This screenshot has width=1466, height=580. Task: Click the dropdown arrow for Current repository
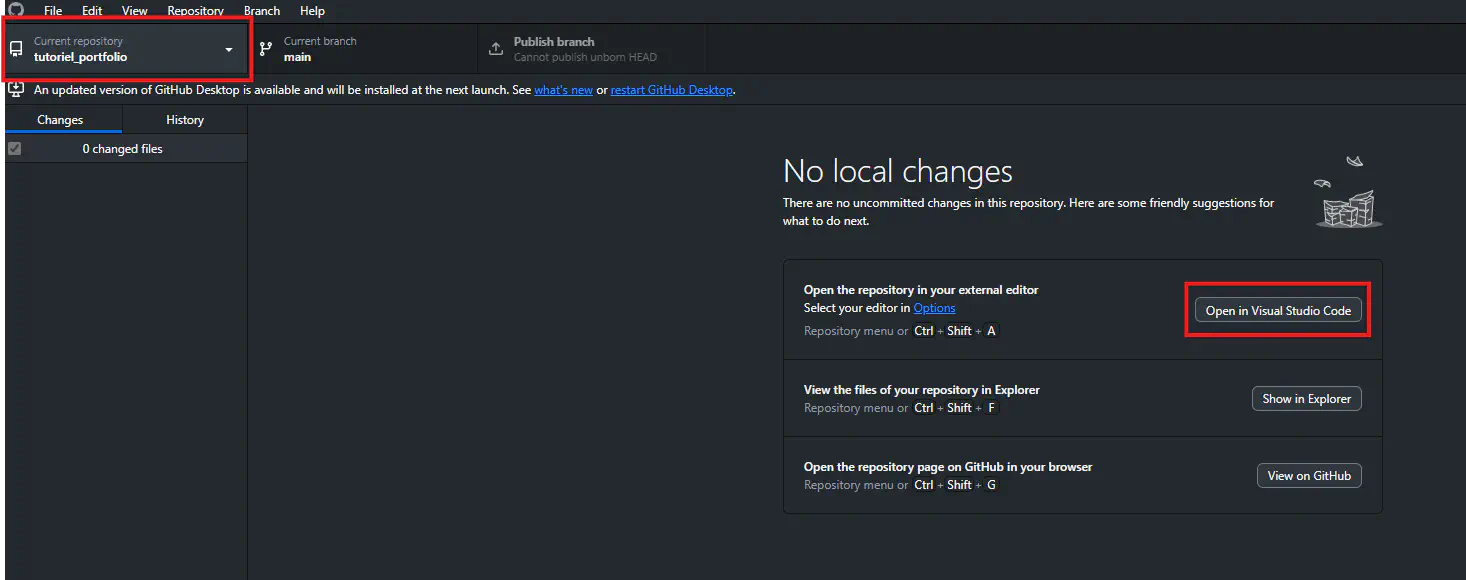[229, 50]
